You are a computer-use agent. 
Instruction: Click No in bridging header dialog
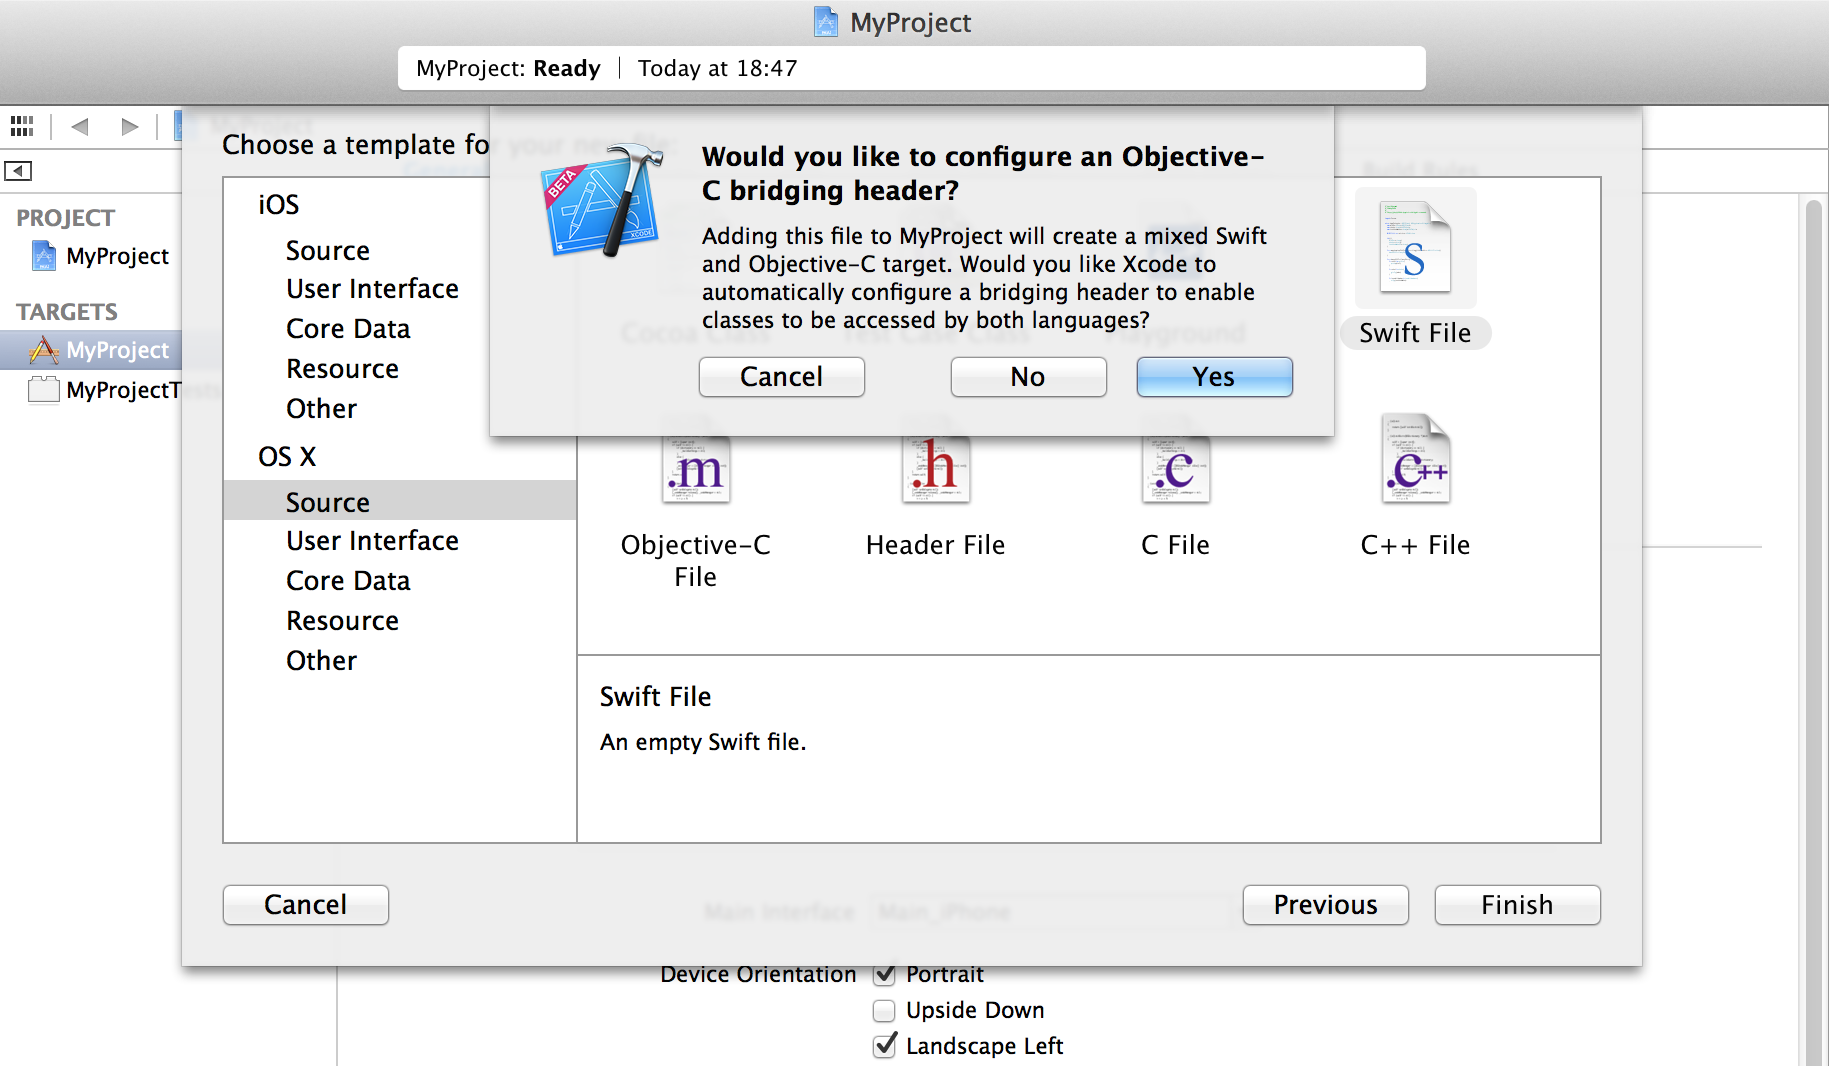(x=1028, y=377)
